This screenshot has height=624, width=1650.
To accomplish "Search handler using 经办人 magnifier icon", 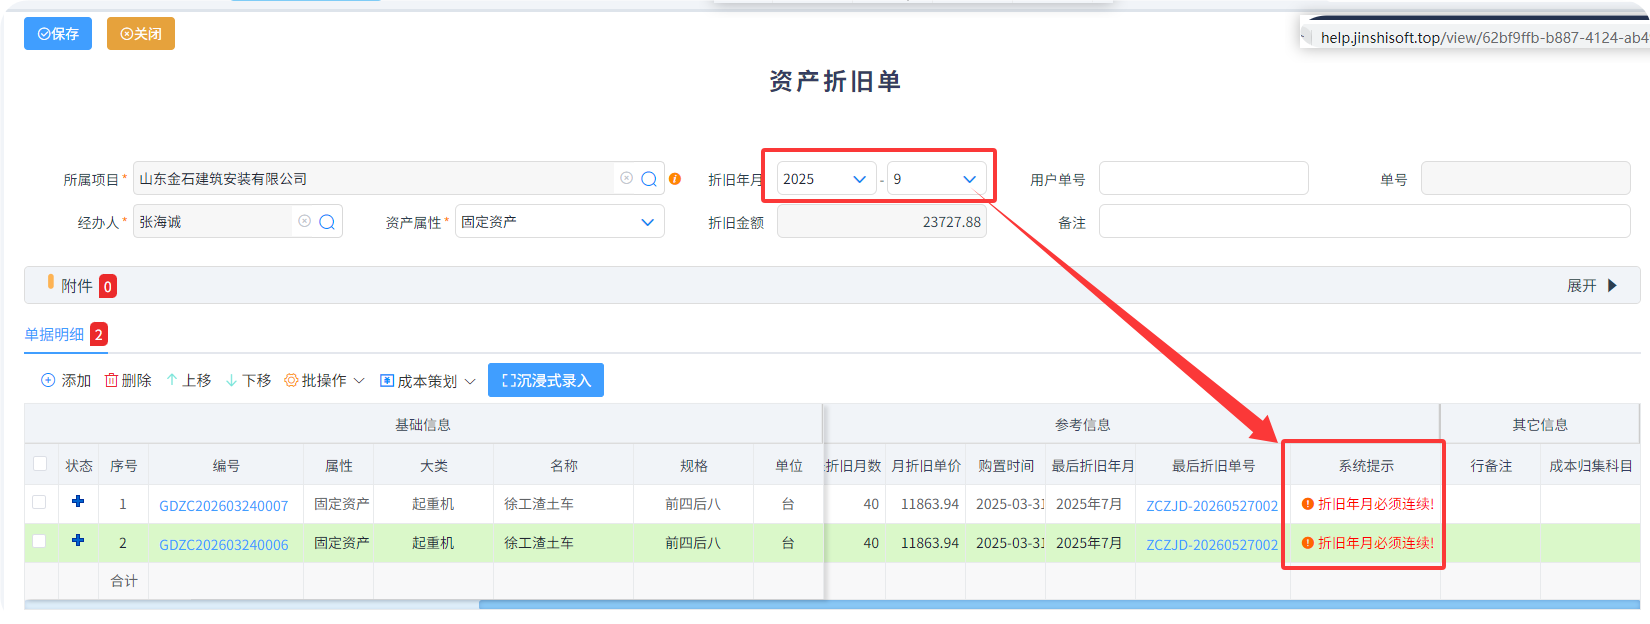I will point(327,222).
